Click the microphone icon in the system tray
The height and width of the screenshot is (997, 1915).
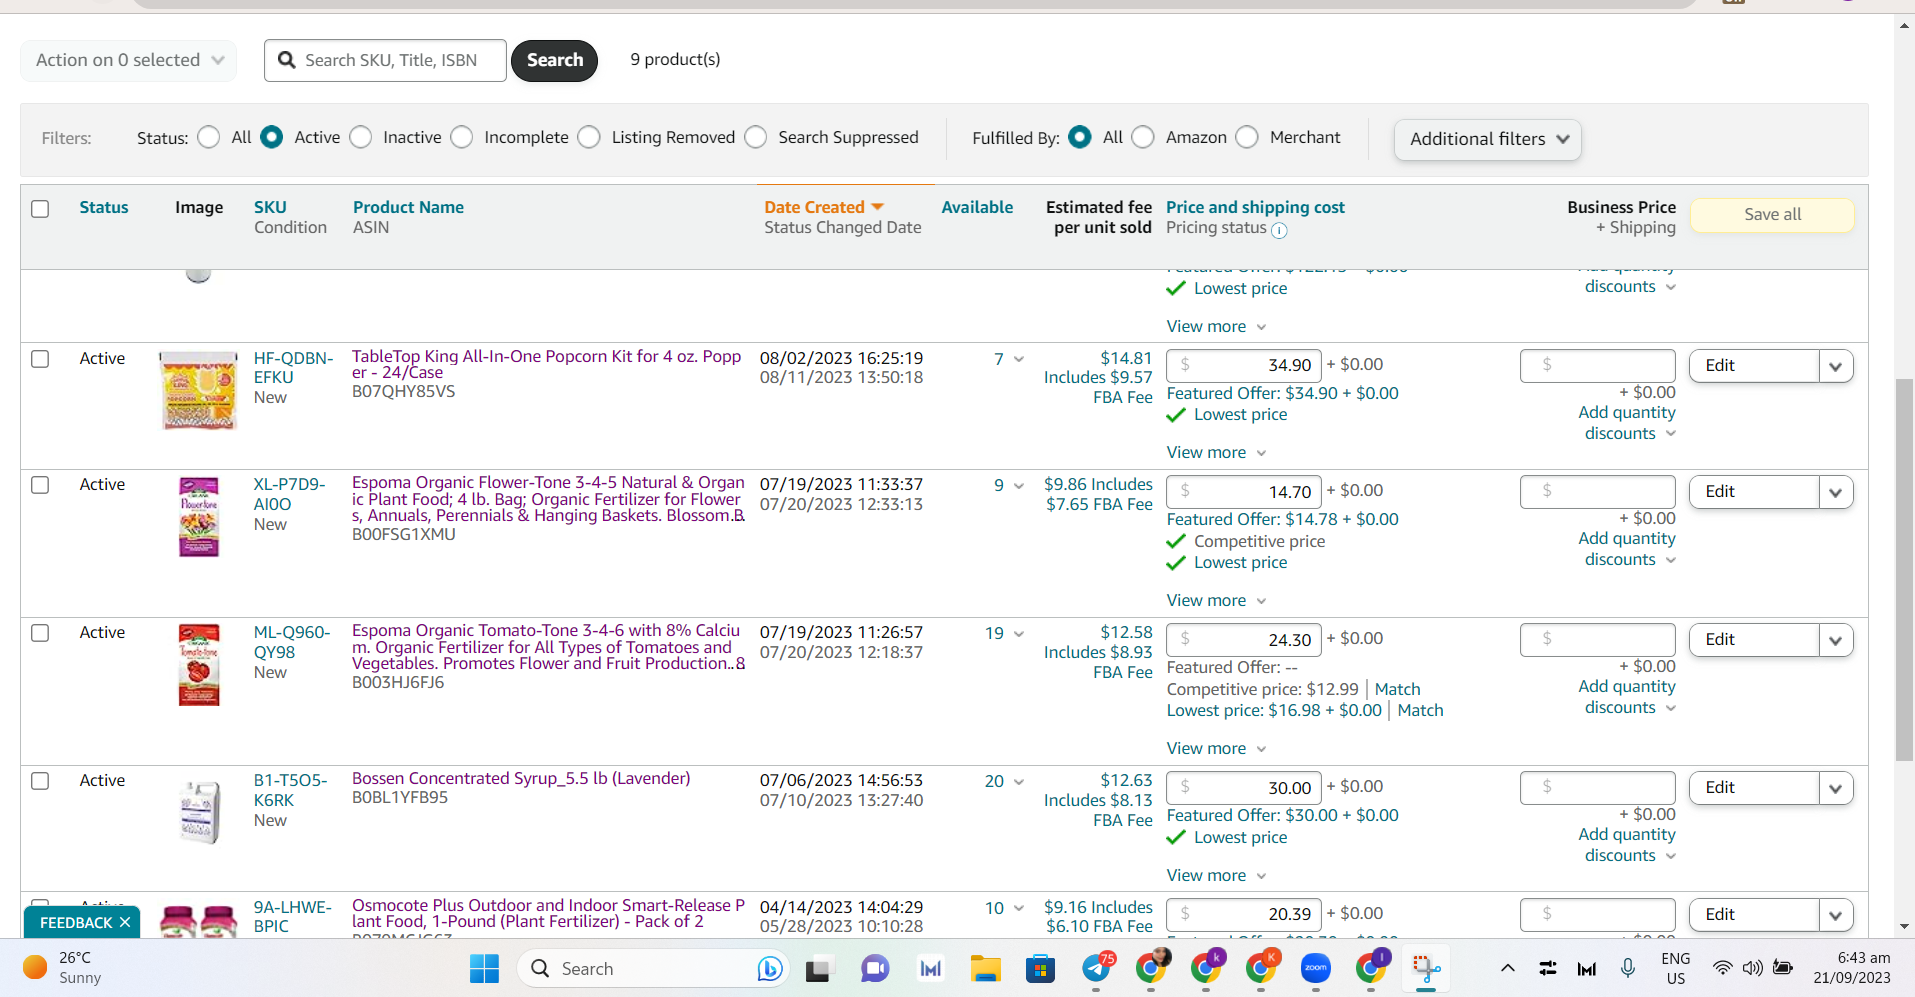pyautogui.click(x=1628, y=968)
